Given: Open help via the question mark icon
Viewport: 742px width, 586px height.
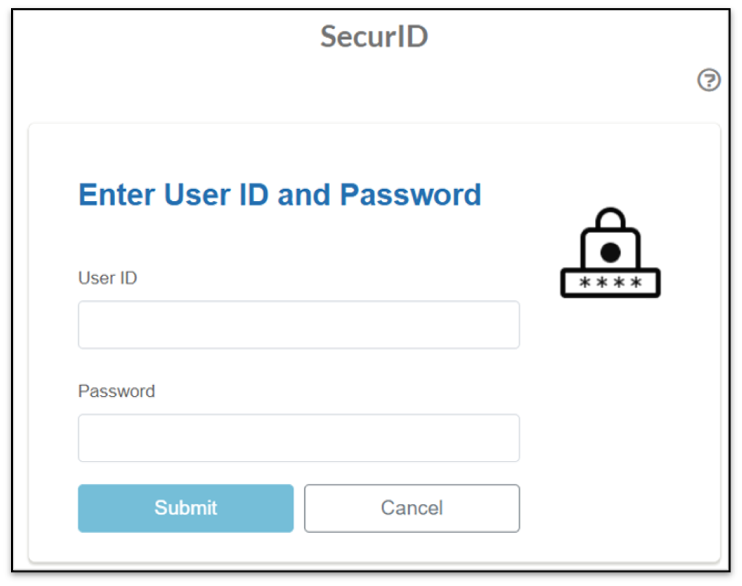Looking at the screenshot, I should pos(709,81).
